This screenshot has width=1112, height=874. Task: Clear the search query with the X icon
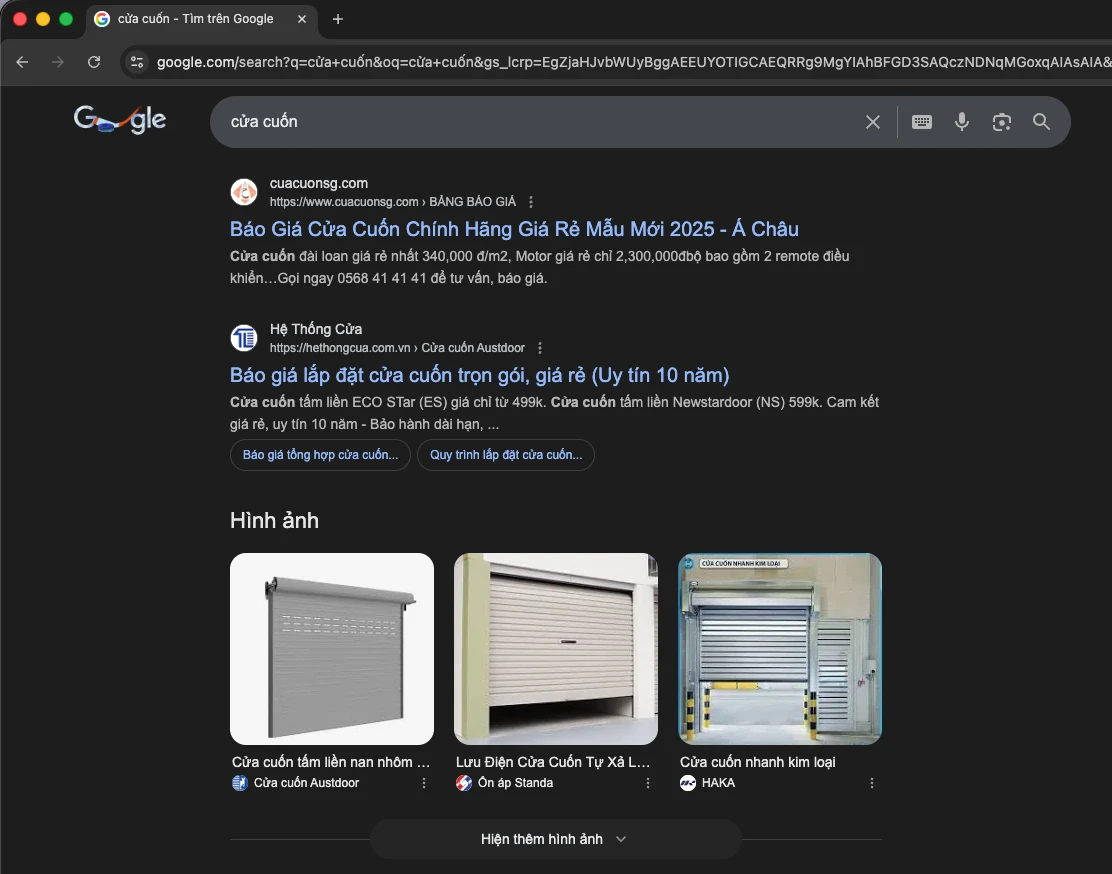872,121
